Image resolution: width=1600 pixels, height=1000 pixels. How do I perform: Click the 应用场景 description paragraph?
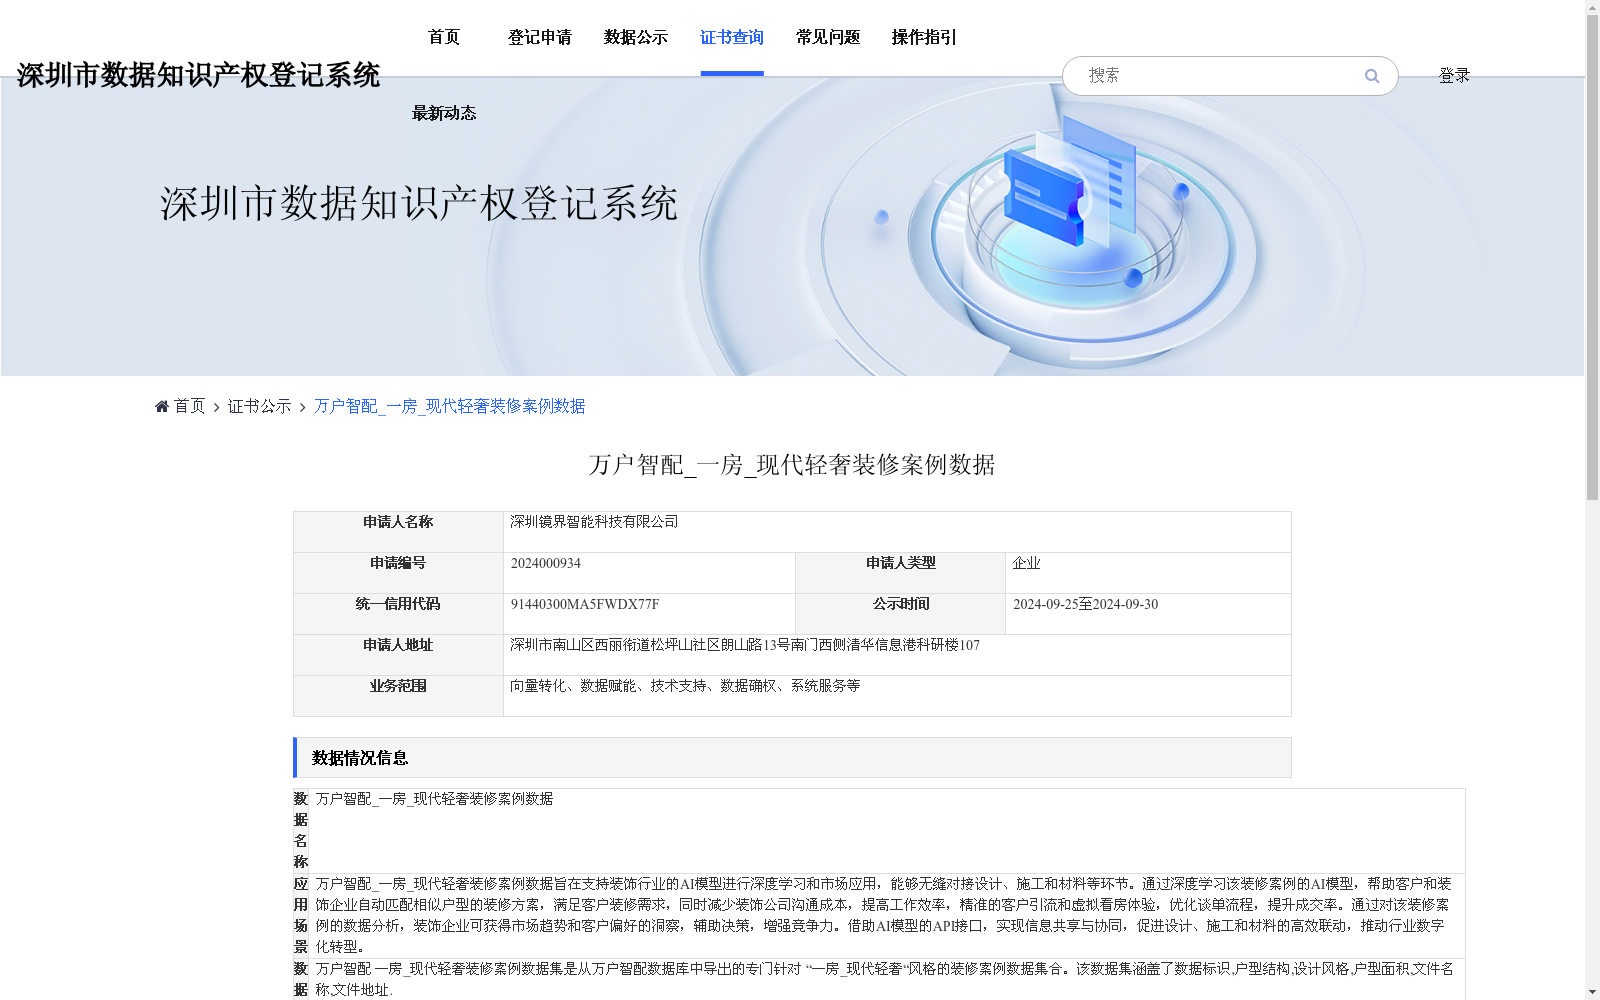tap(884, 915)
